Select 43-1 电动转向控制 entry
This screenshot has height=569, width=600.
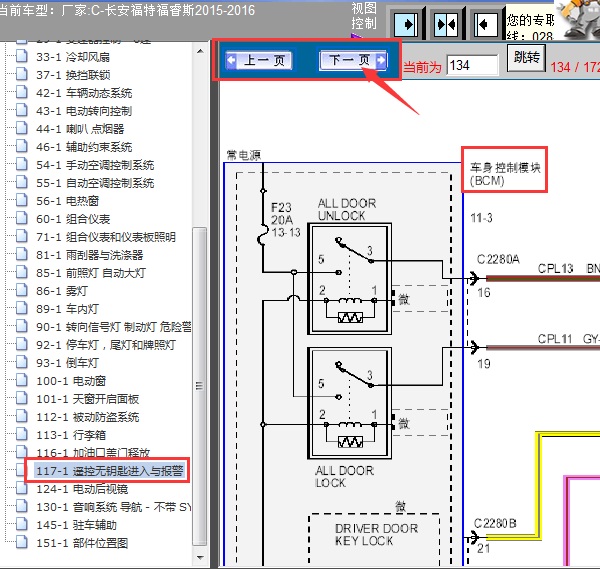(x=84, y=111)
